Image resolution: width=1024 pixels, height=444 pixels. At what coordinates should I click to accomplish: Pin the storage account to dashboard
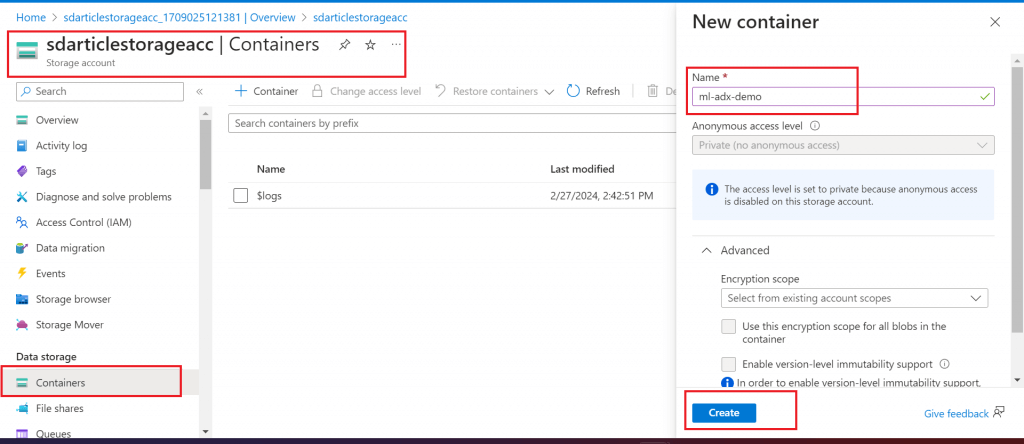(345, 45)
